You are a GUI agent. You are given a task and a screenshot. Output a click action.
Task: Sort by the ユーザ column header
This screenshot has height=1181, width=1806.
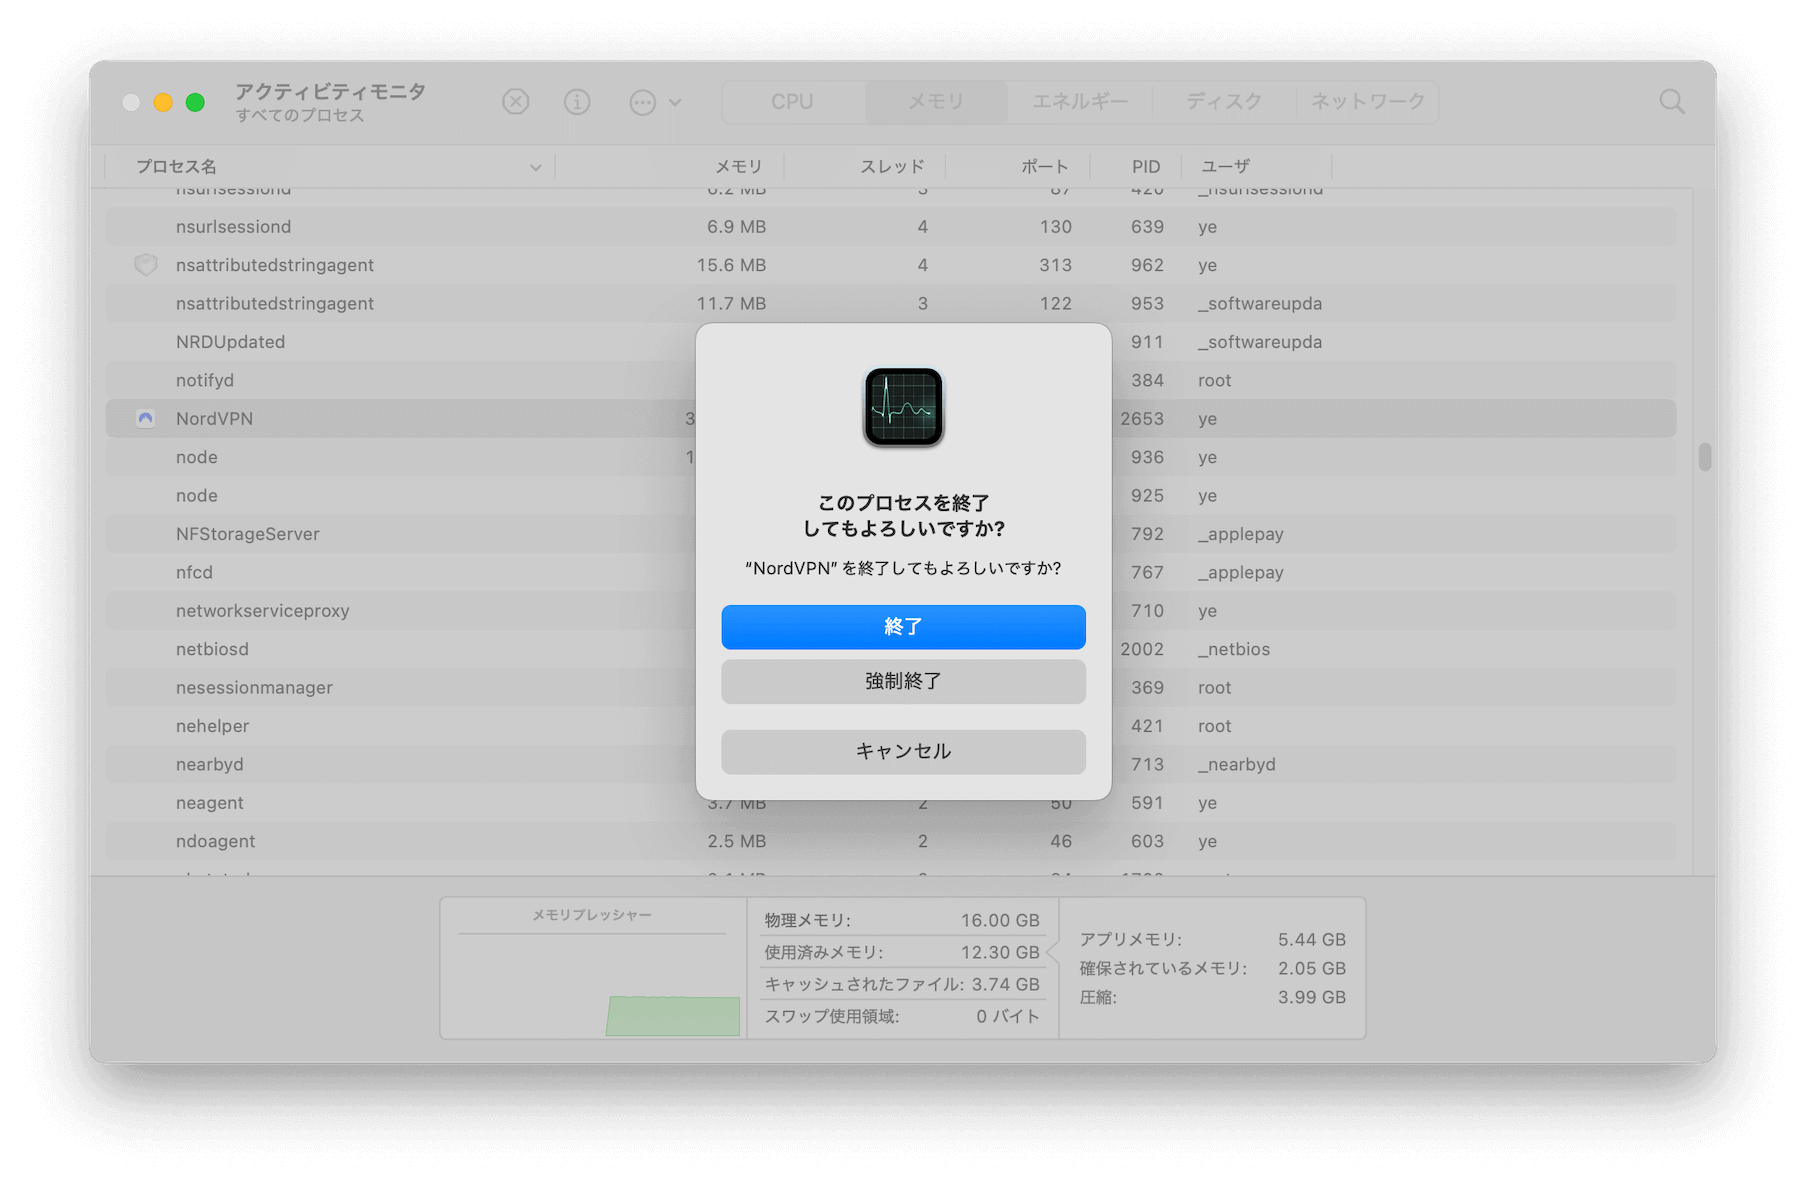(1257, 167)
